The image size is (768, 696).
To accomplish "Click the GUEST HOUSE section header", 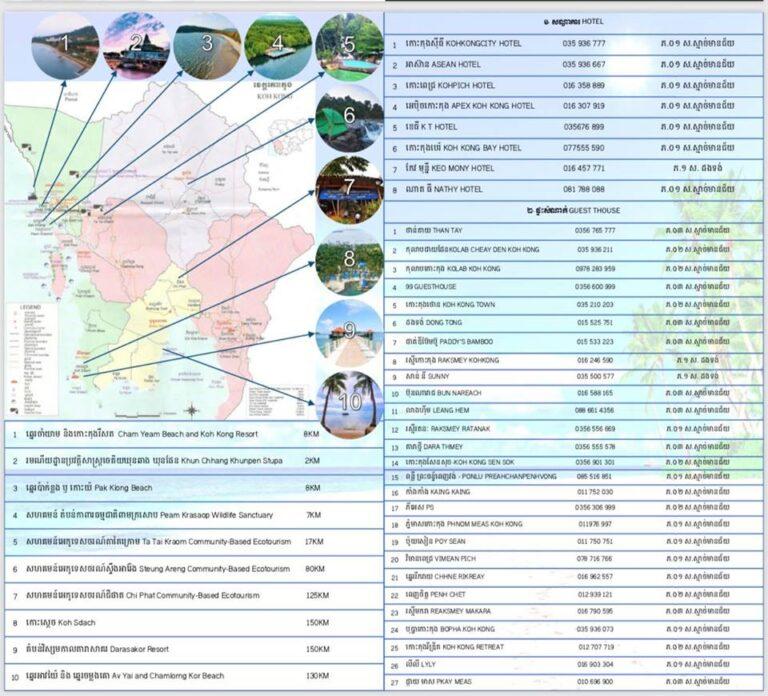I will tap(573, 211).
